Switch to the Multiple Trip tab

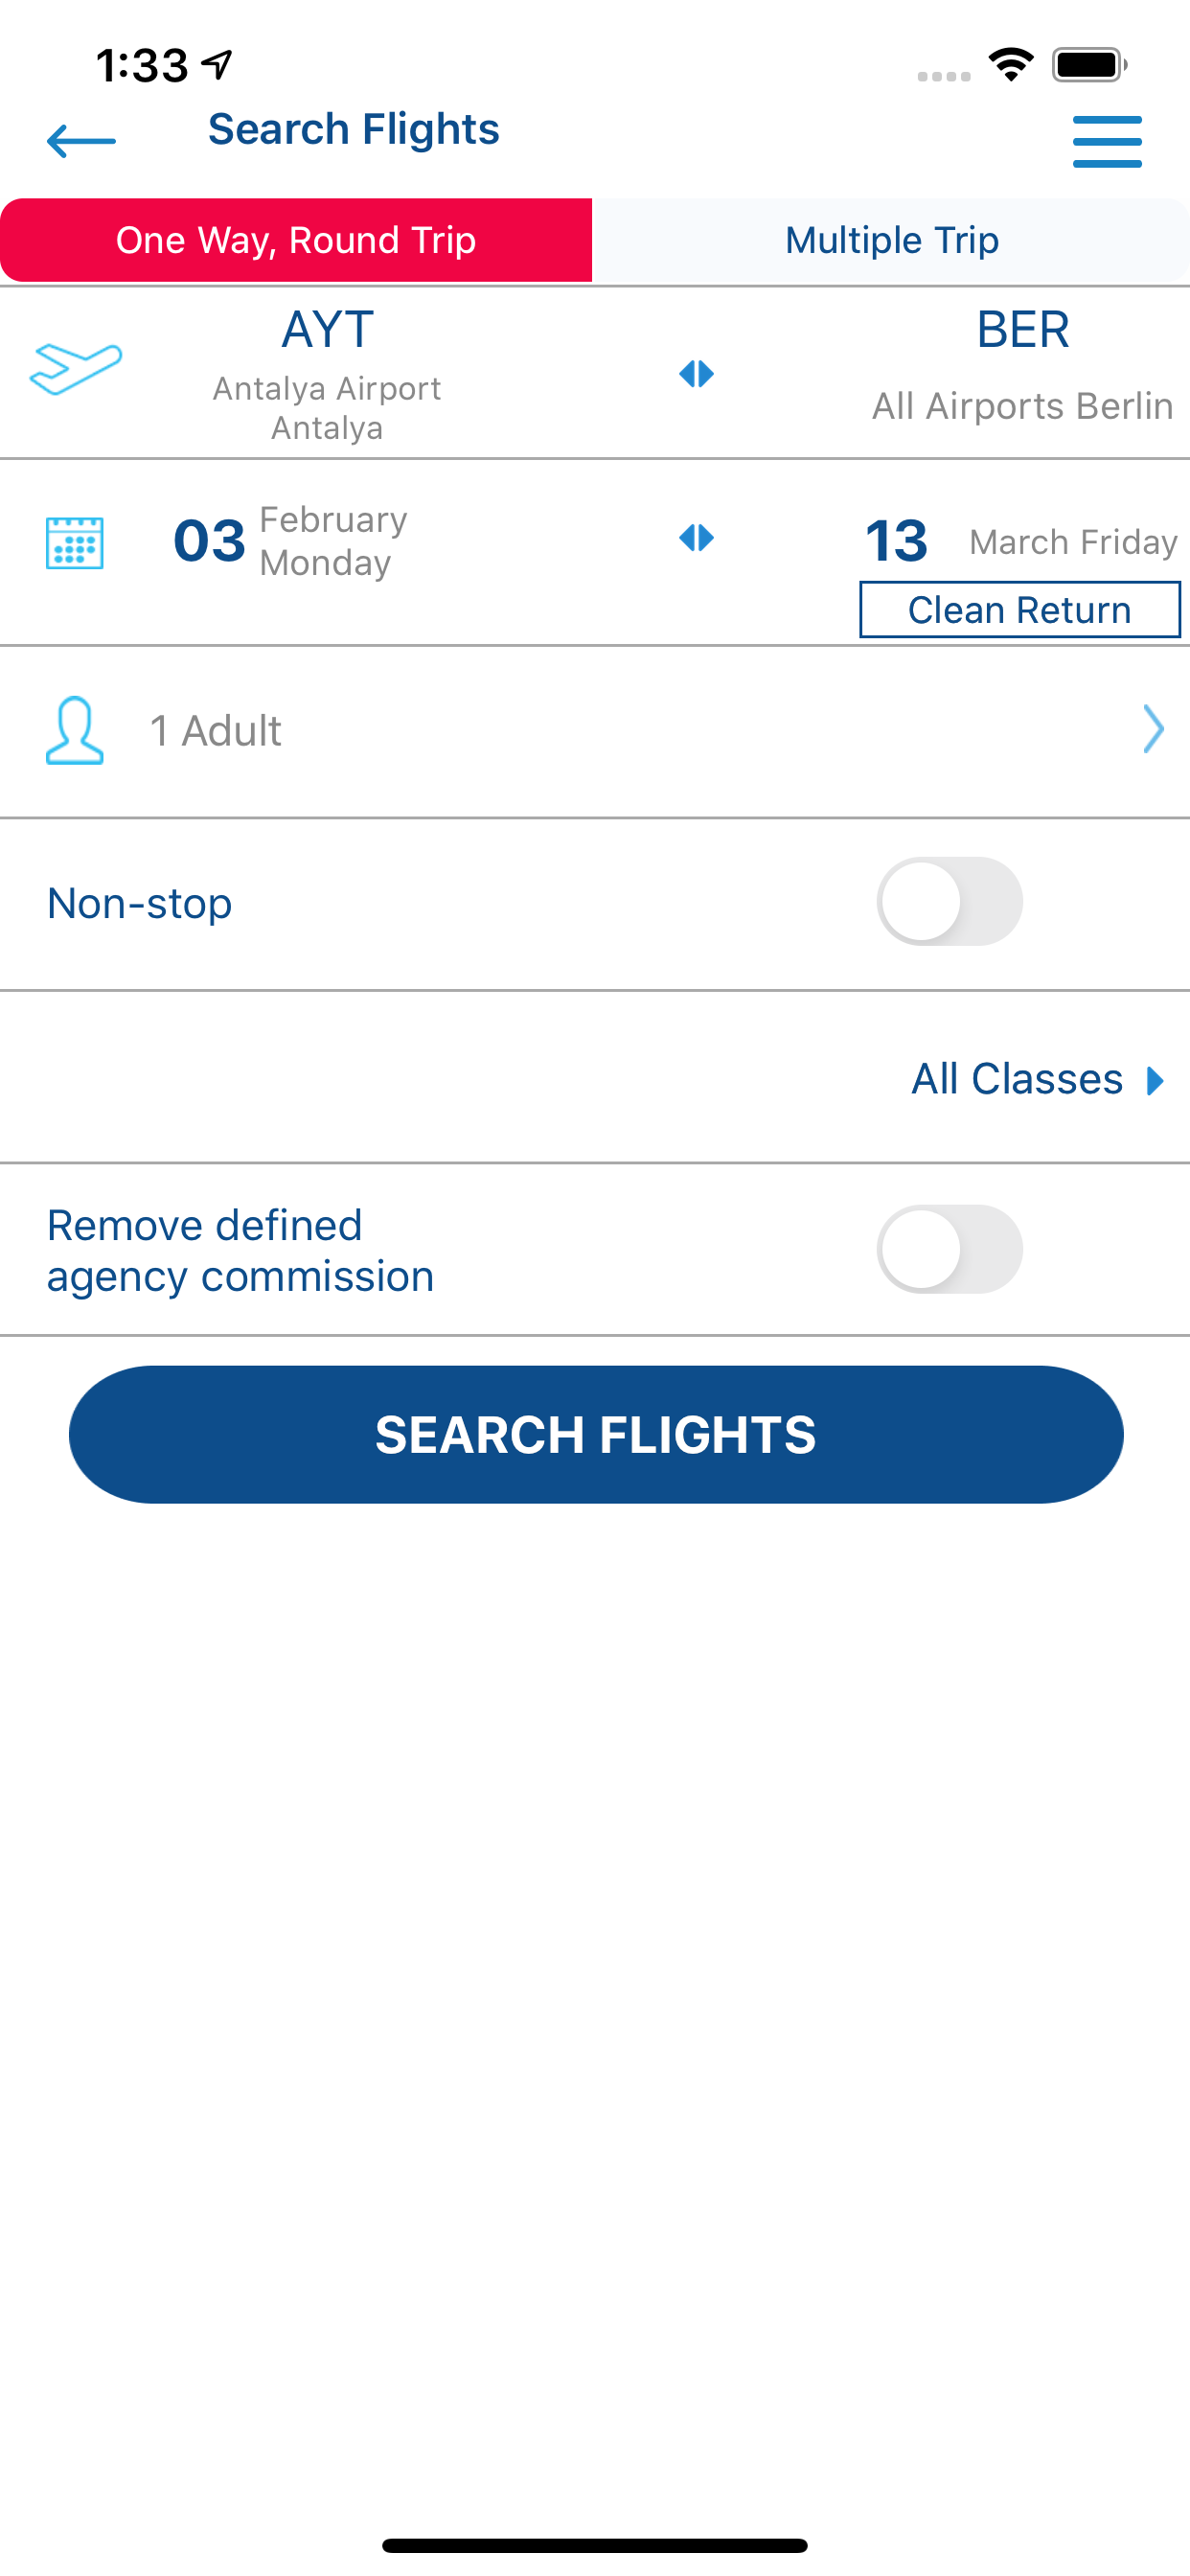tap(891, 240)
